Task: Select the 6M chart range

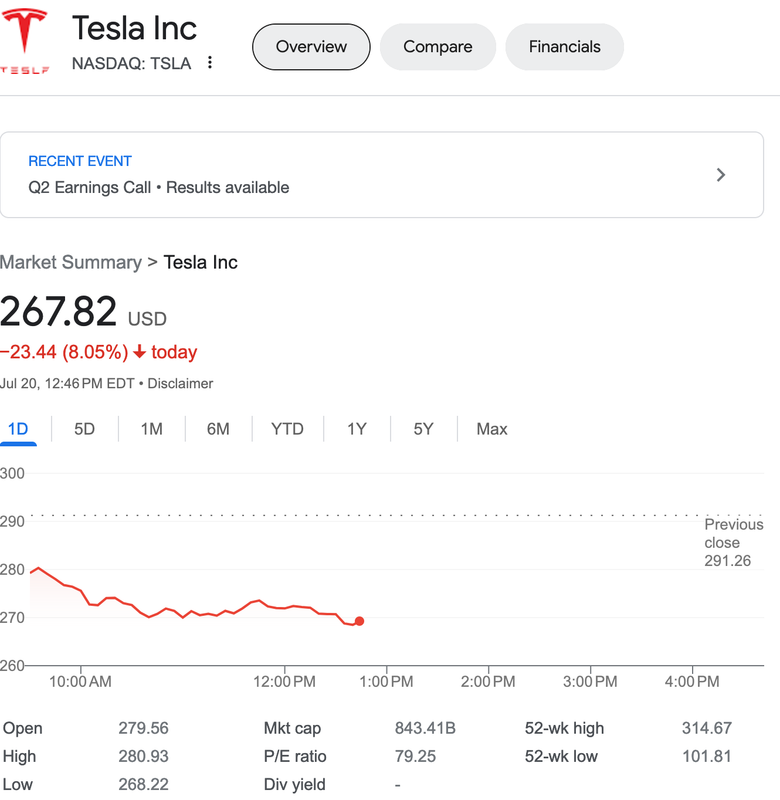Action: point(218,429)
